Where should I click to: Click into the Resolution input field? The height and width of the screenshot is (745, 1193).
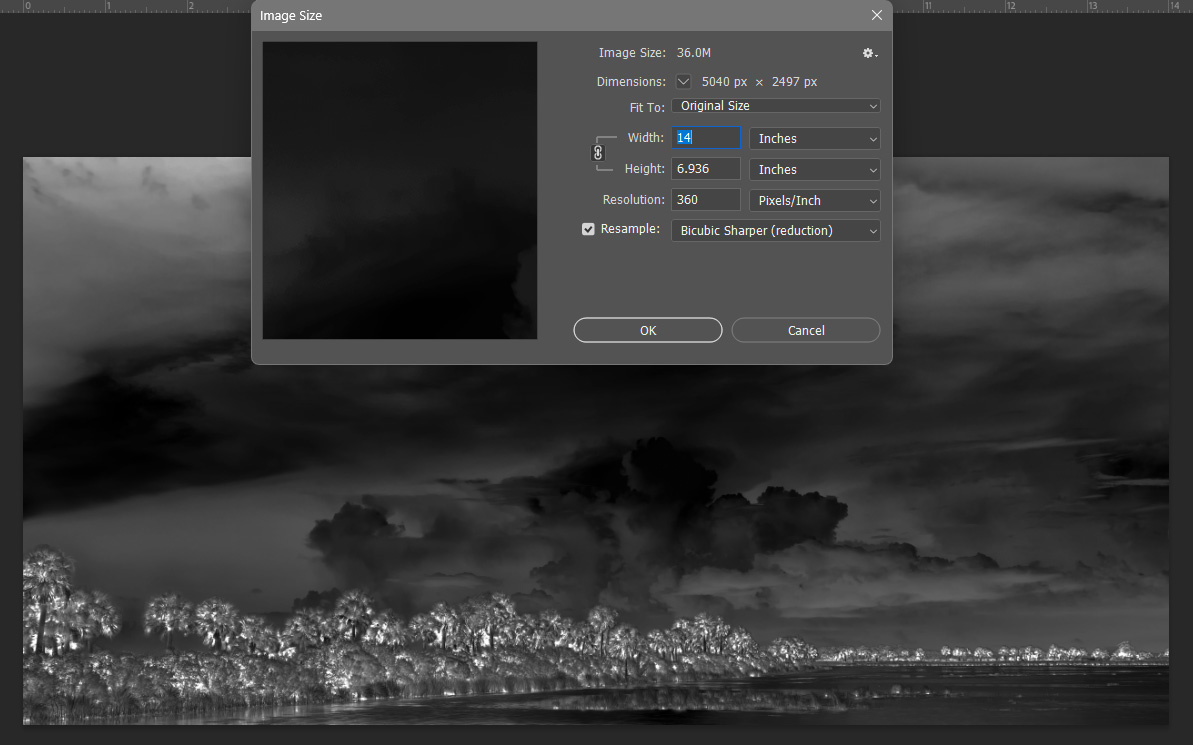coord(705,199)
